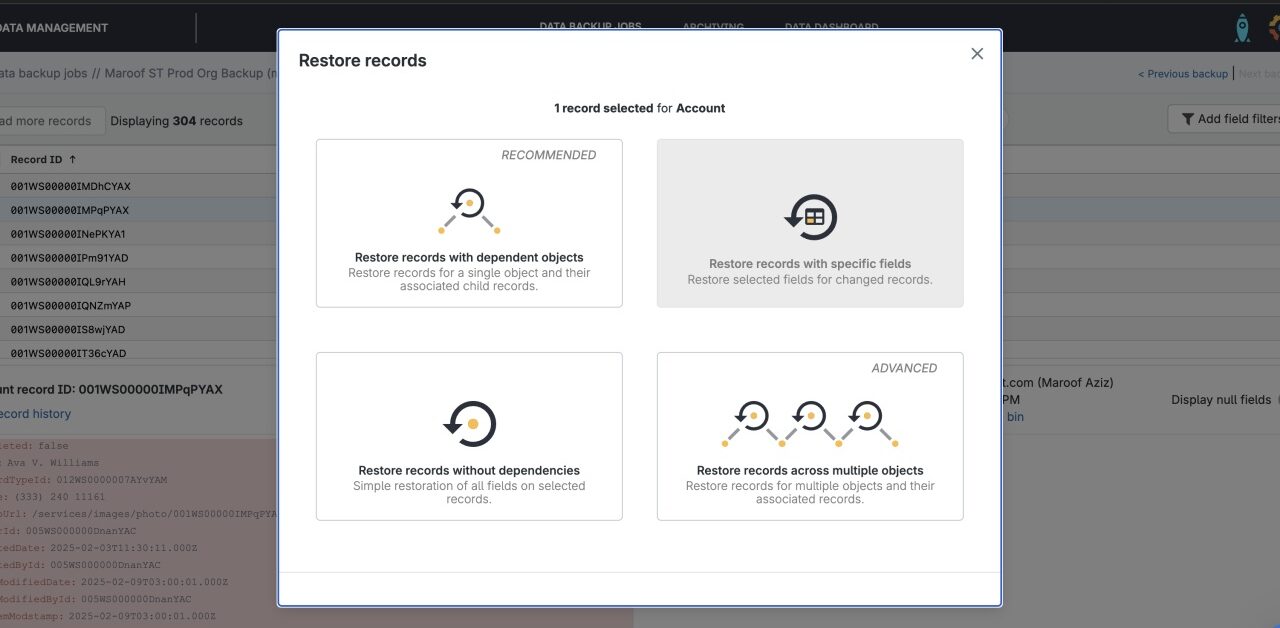Screen dimensions: 1280x628
Task: Expand the record history section
Action: (35, 413)
